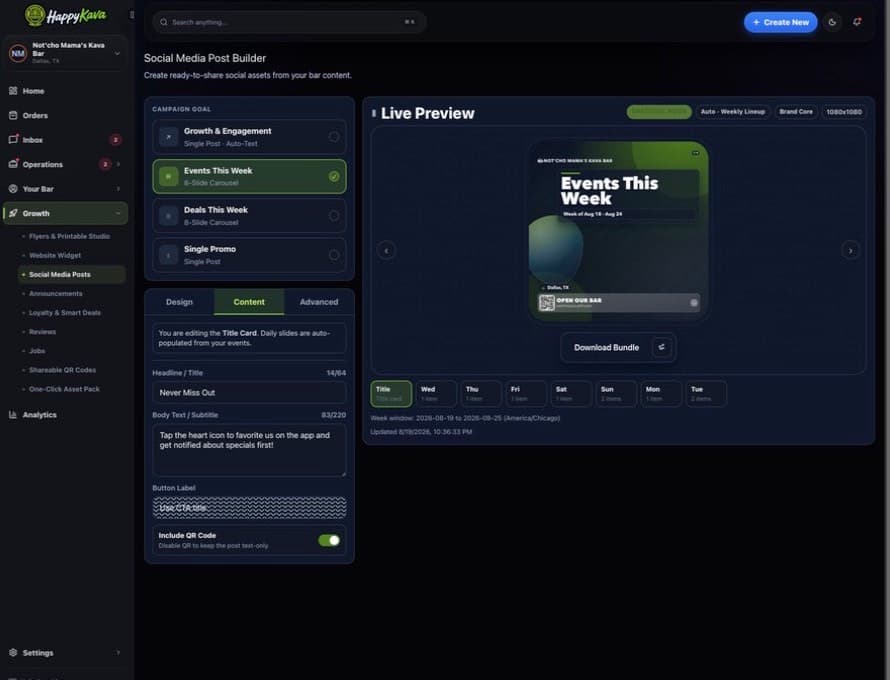
Task: Select the Growth & Engagement radio button
Action: point(334,137)
